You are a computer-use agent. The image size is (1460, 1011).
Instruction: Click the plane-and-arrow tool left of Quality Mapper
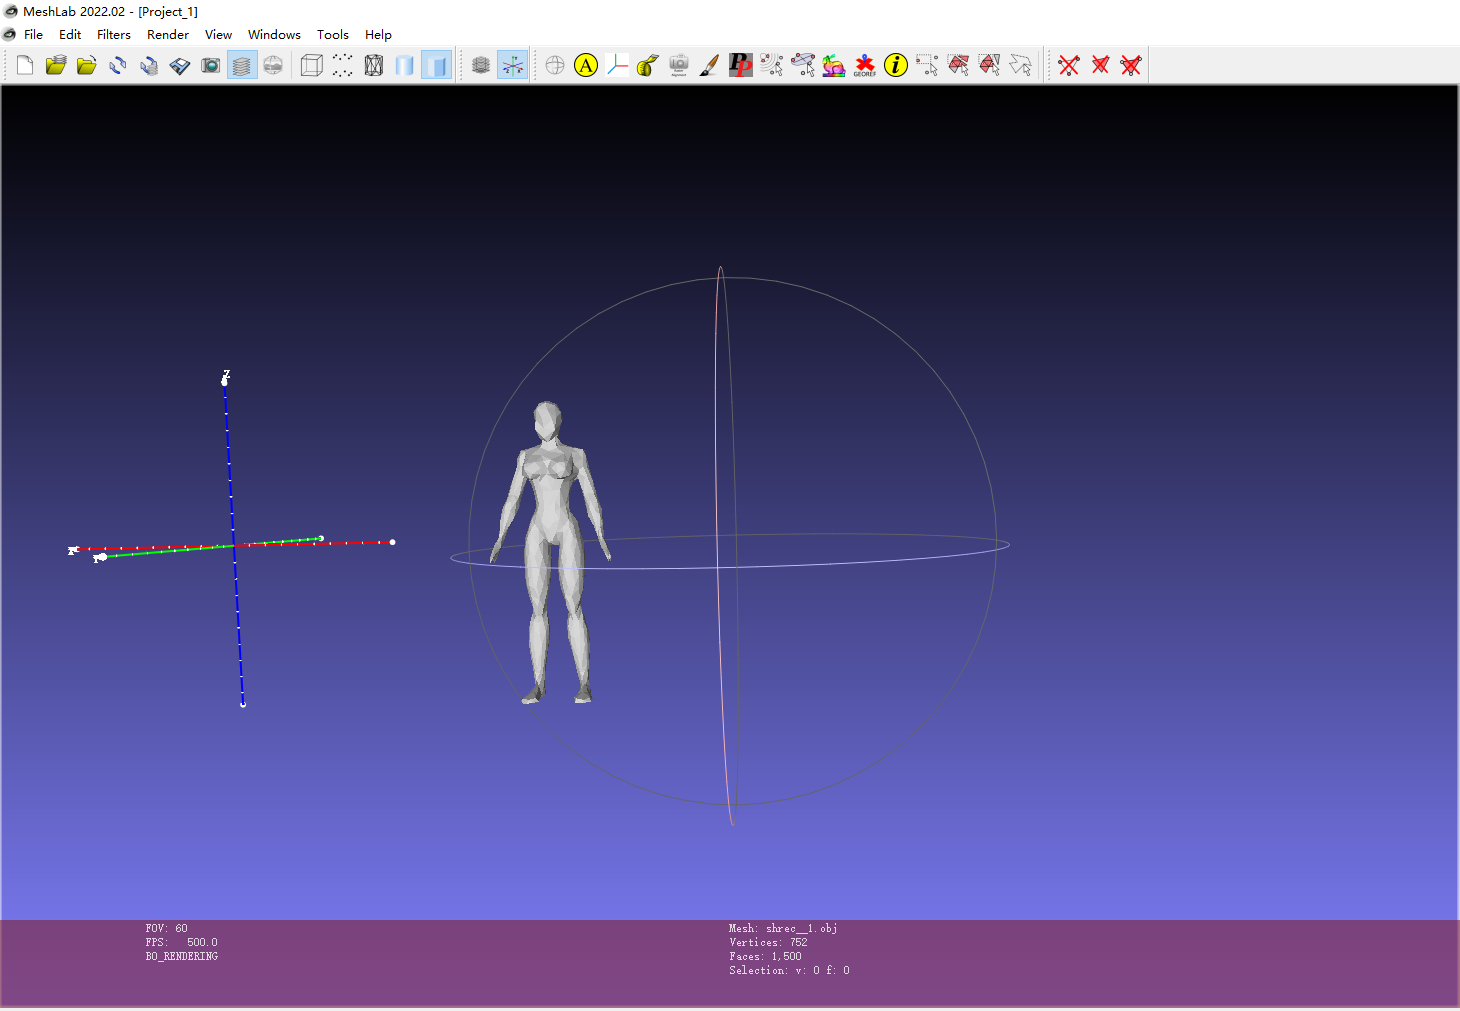803,66
